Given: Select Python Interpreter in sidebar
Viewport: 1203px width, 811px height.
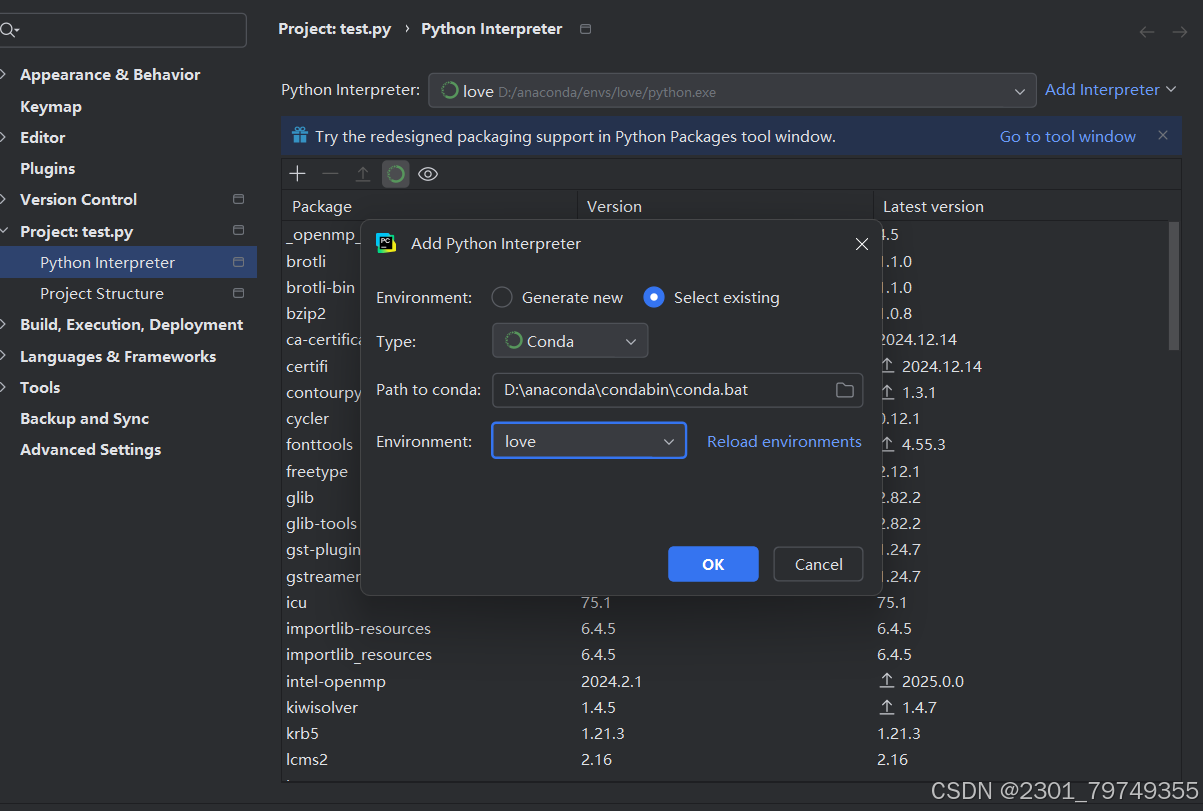Looking at the screenshot, I should 128,262.
